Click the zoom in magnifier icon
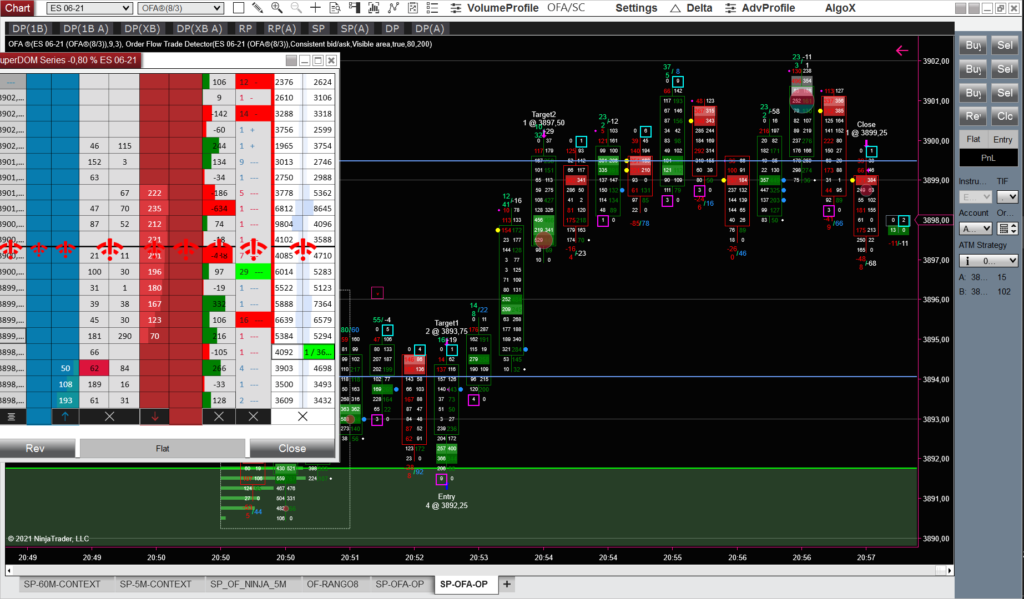The image size is (1024, 599). [x=277, y=8]
